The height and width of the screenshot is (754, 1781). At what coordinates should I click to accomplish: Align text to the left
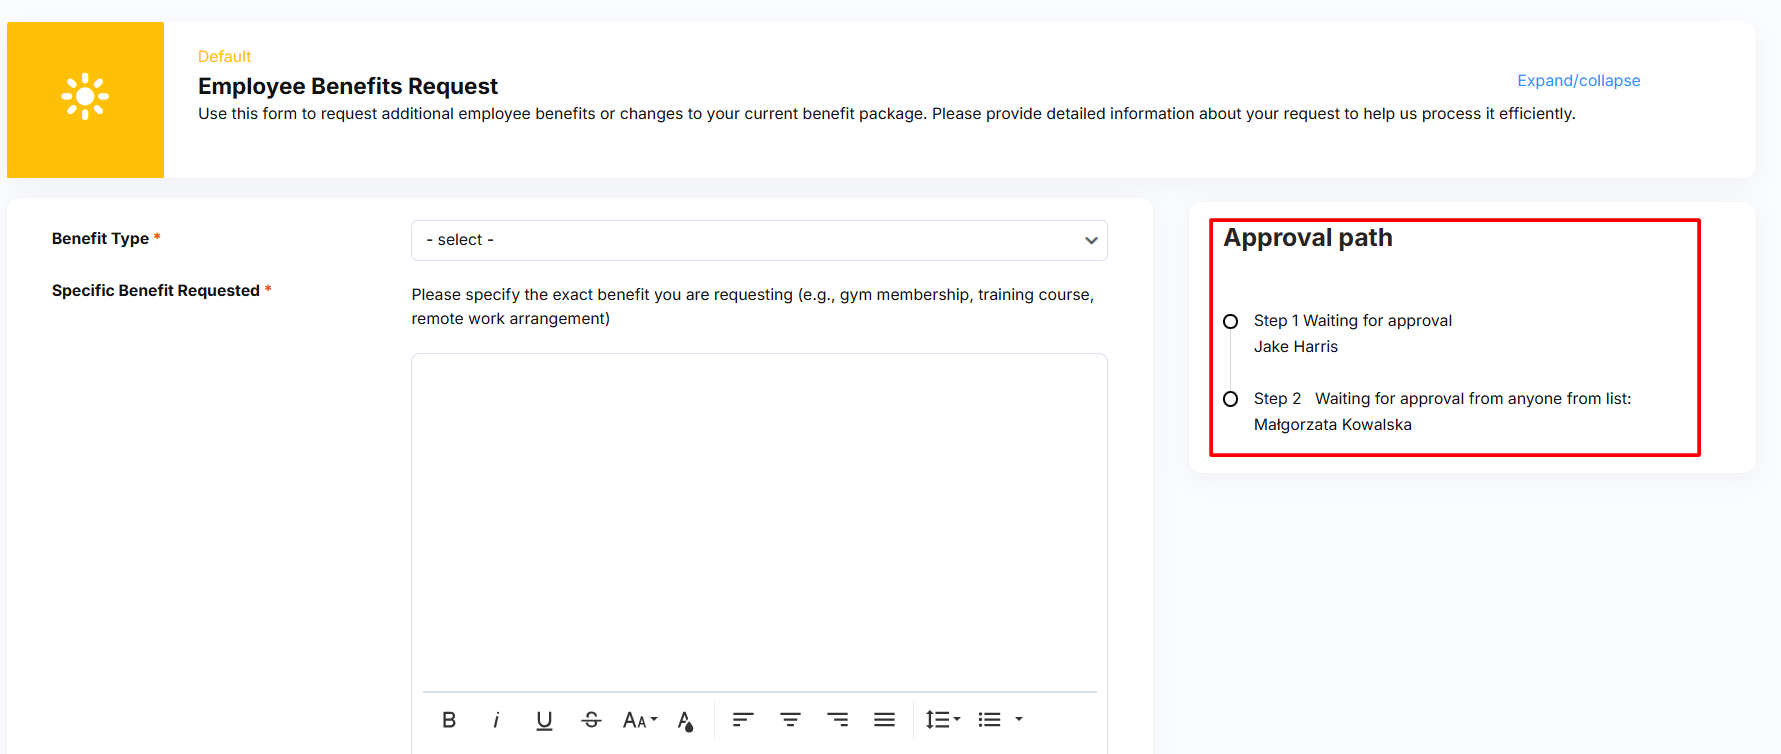click(742, 720)
